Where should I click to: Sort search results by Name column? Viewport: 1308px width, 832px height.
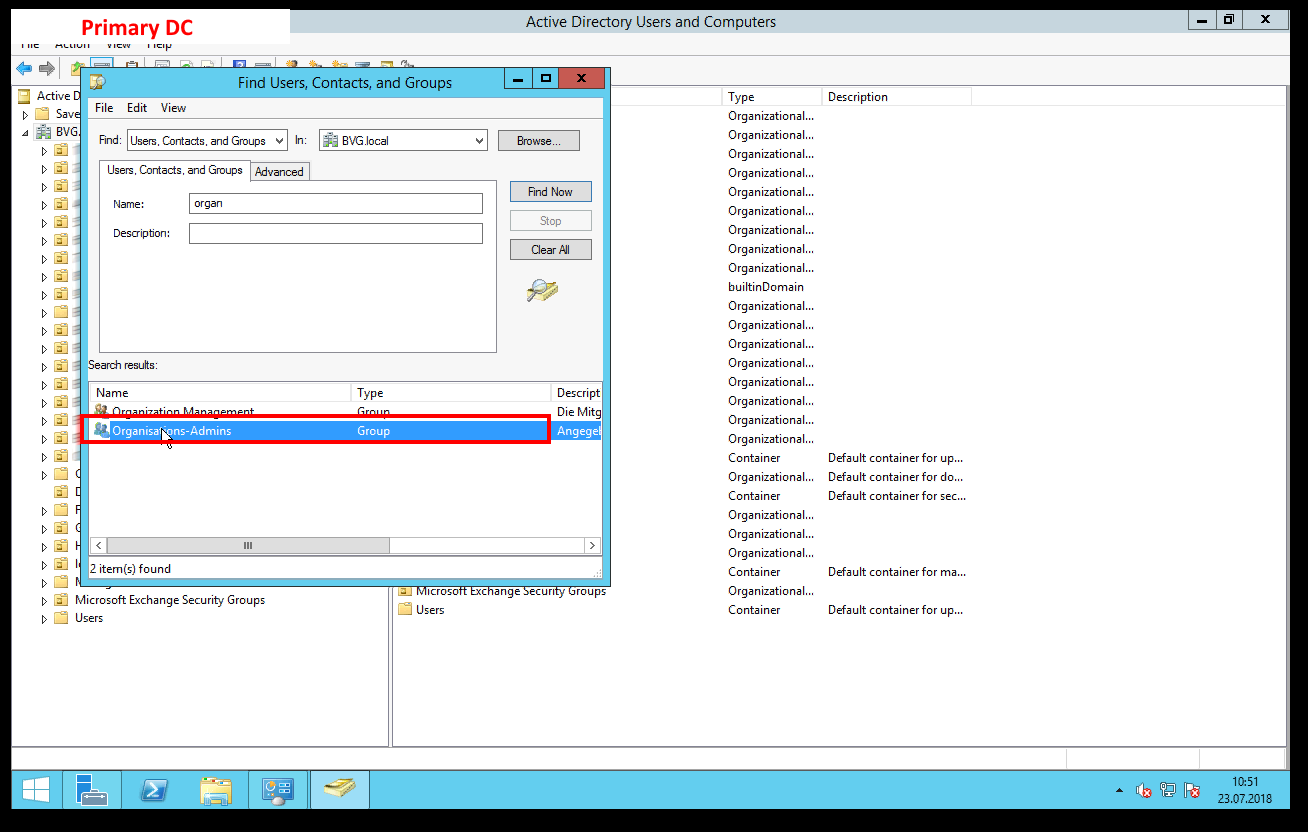click(221, 393)
